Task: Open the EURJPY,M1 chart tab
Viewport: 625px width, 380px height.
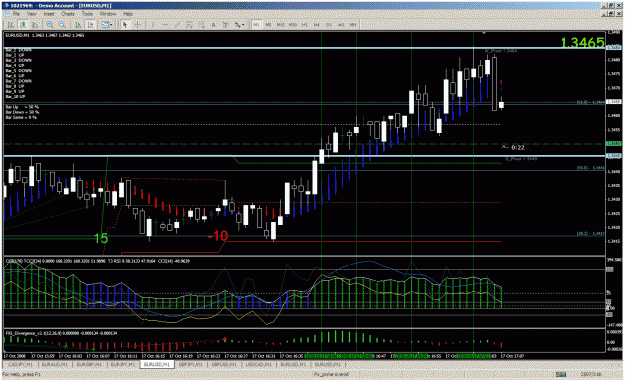Action: coord(124,364)
